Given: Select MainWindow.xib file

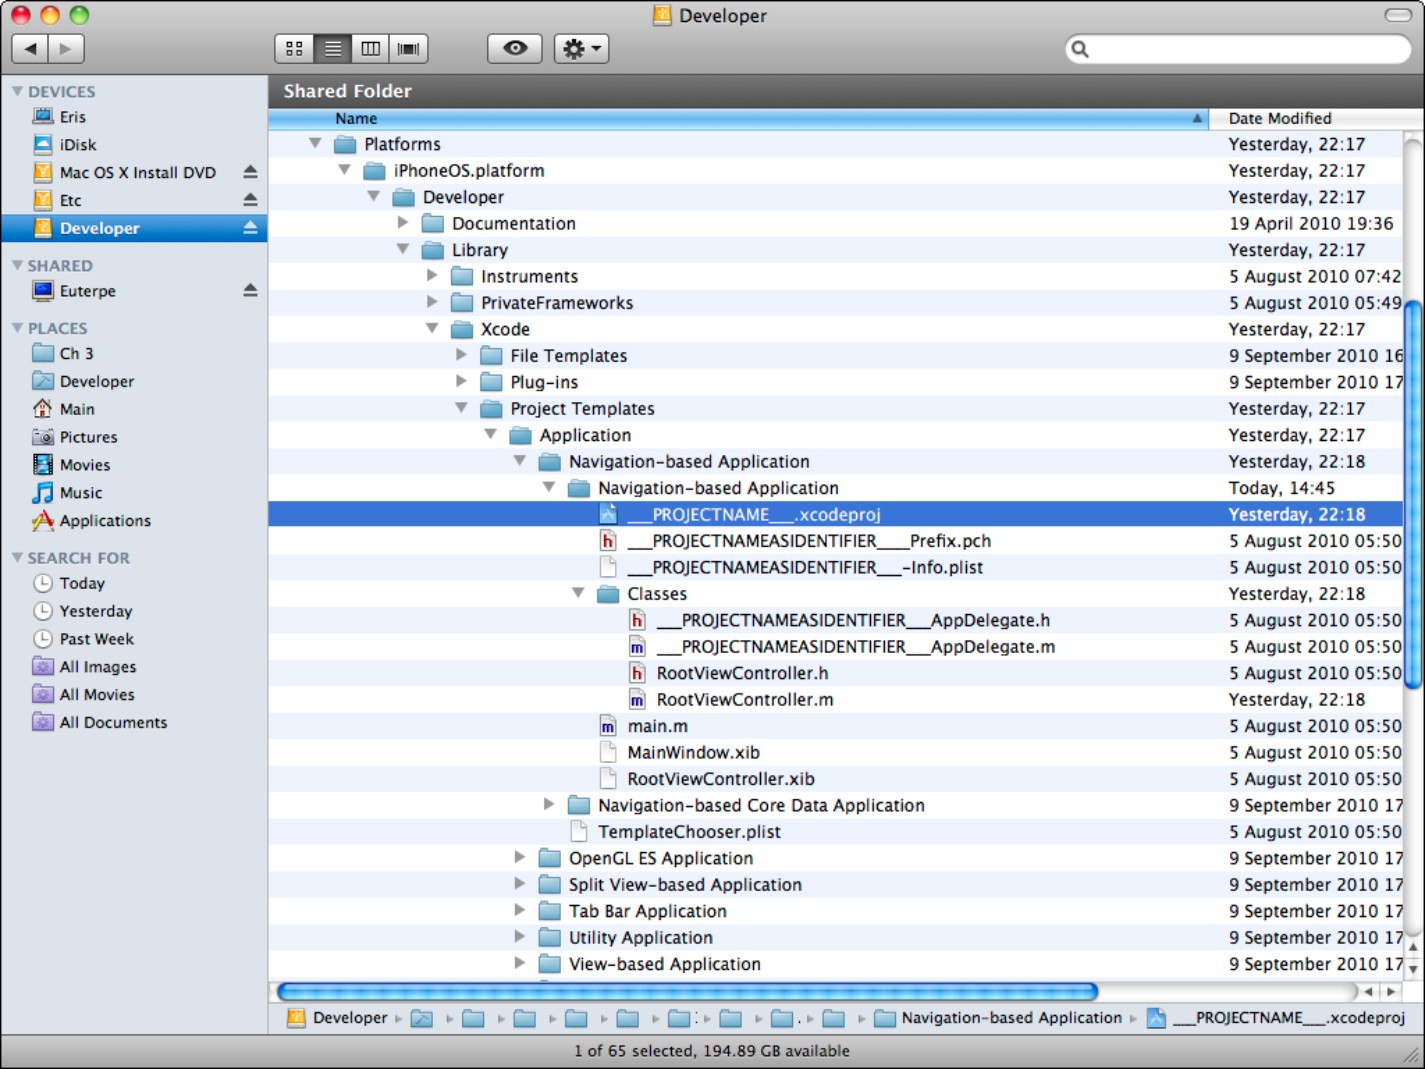Looking at the screenshot, I should [x=835, y=753].
